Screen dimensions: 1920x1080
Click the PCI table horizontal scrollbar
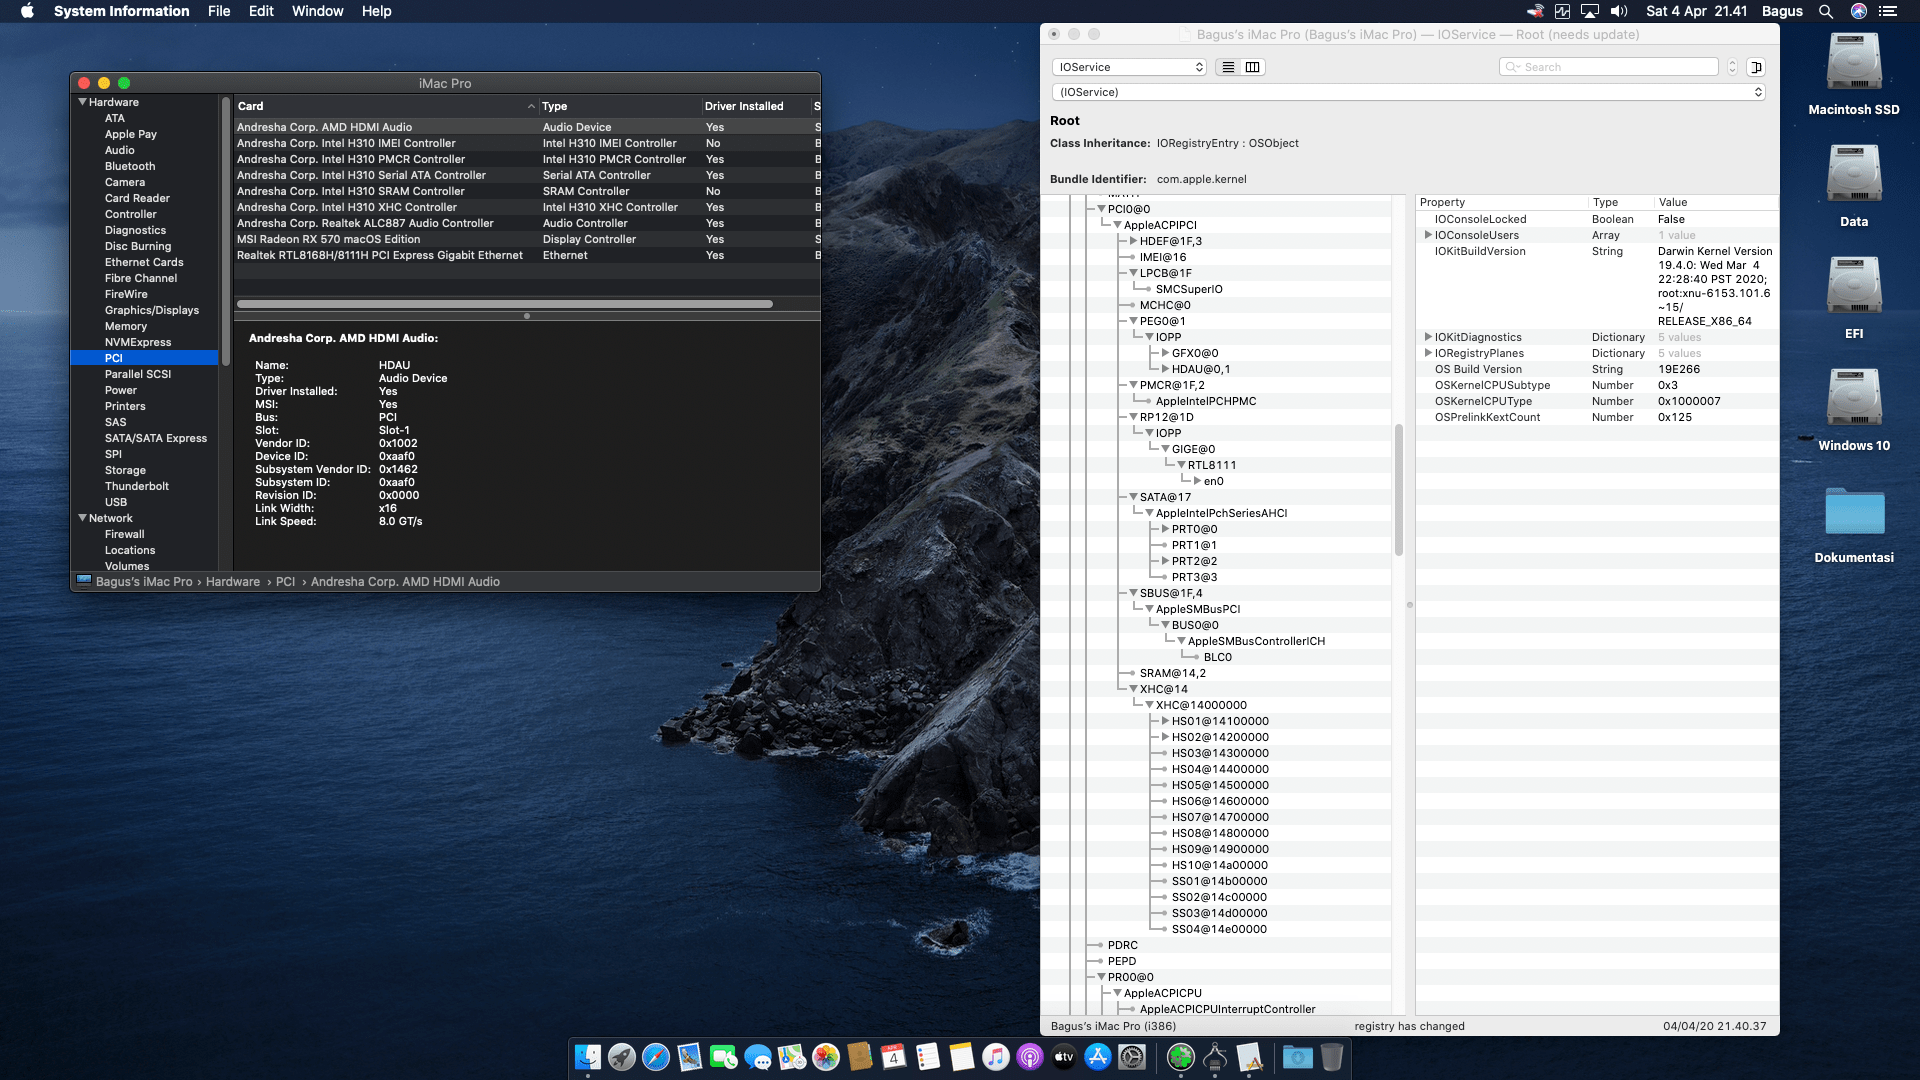(x=505, y=304)
